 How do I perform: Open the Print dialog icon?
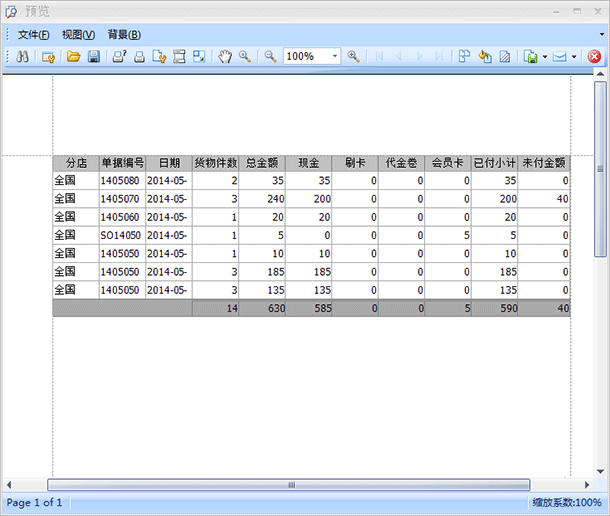click(x=119, y=57)
